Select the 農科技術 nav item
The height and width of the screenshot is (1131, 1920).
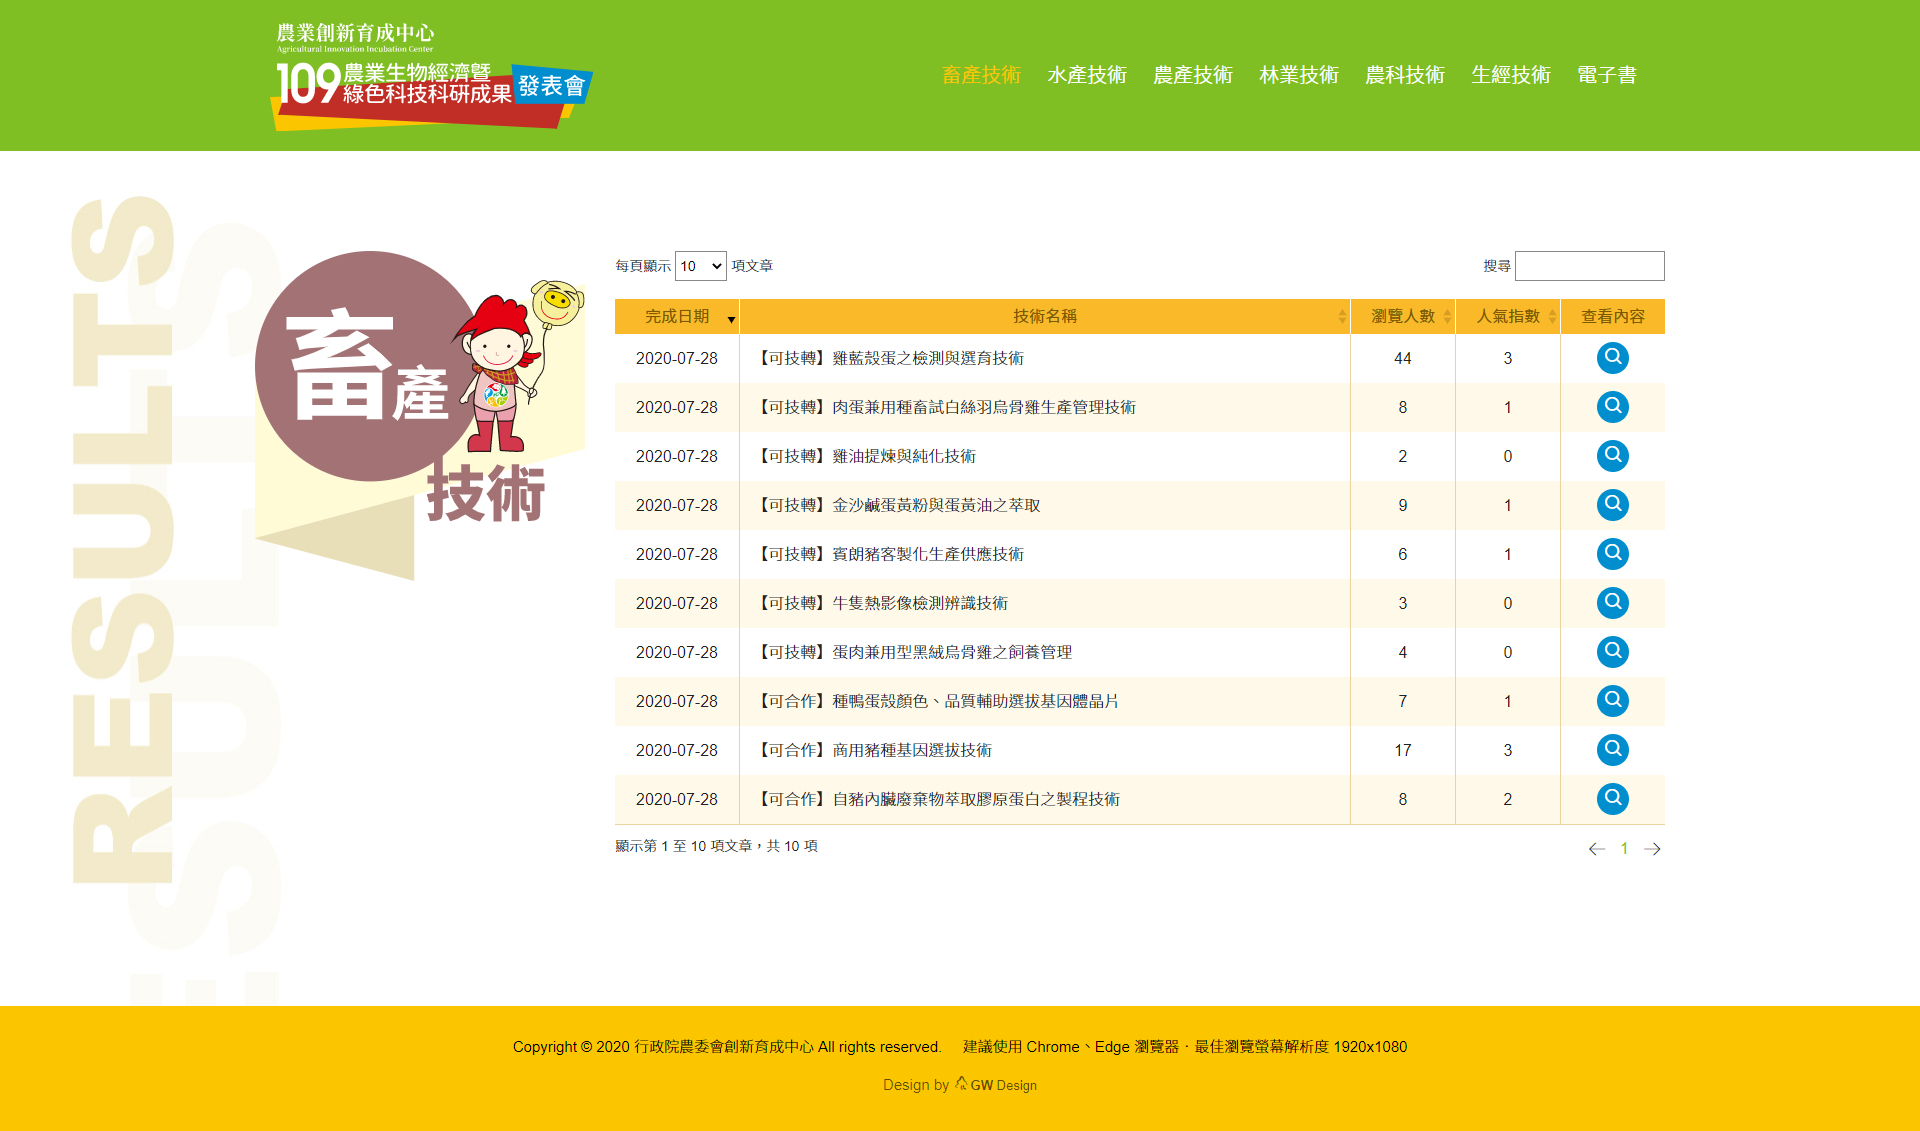point(1405,75)
